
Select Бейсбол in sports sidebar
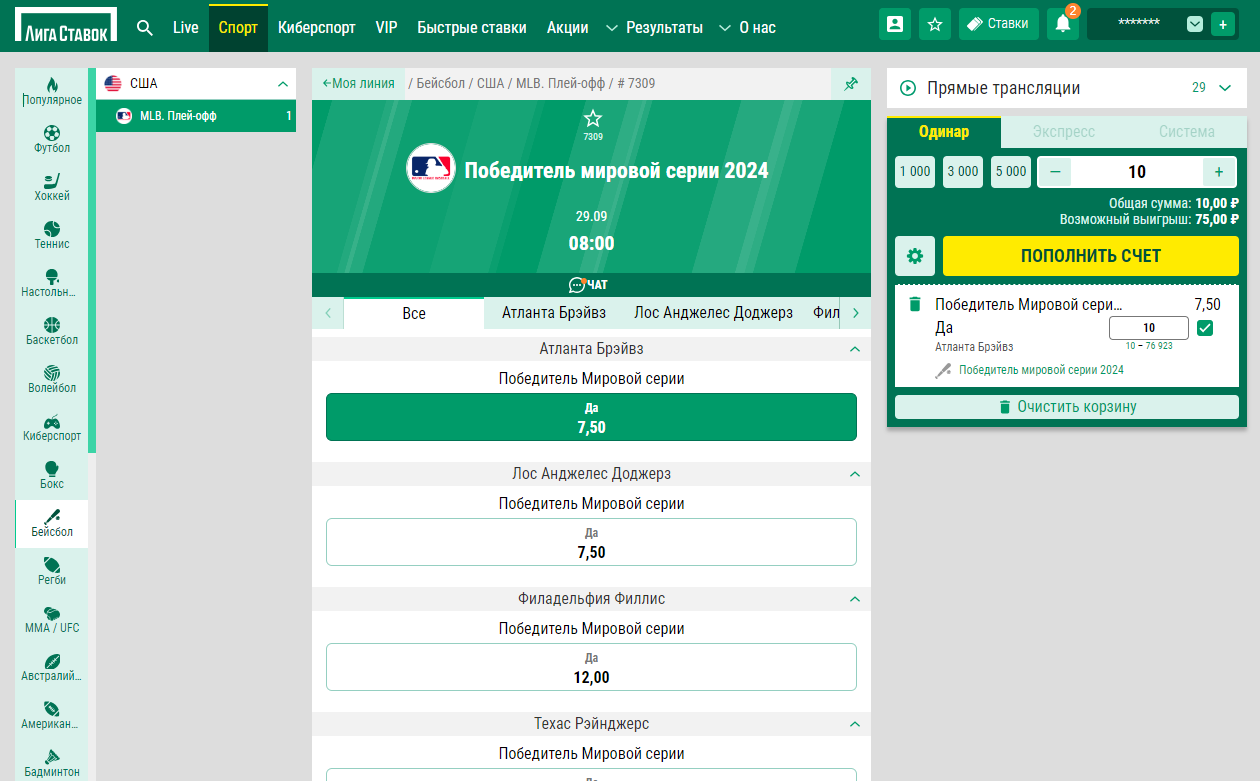pos(52,523)
